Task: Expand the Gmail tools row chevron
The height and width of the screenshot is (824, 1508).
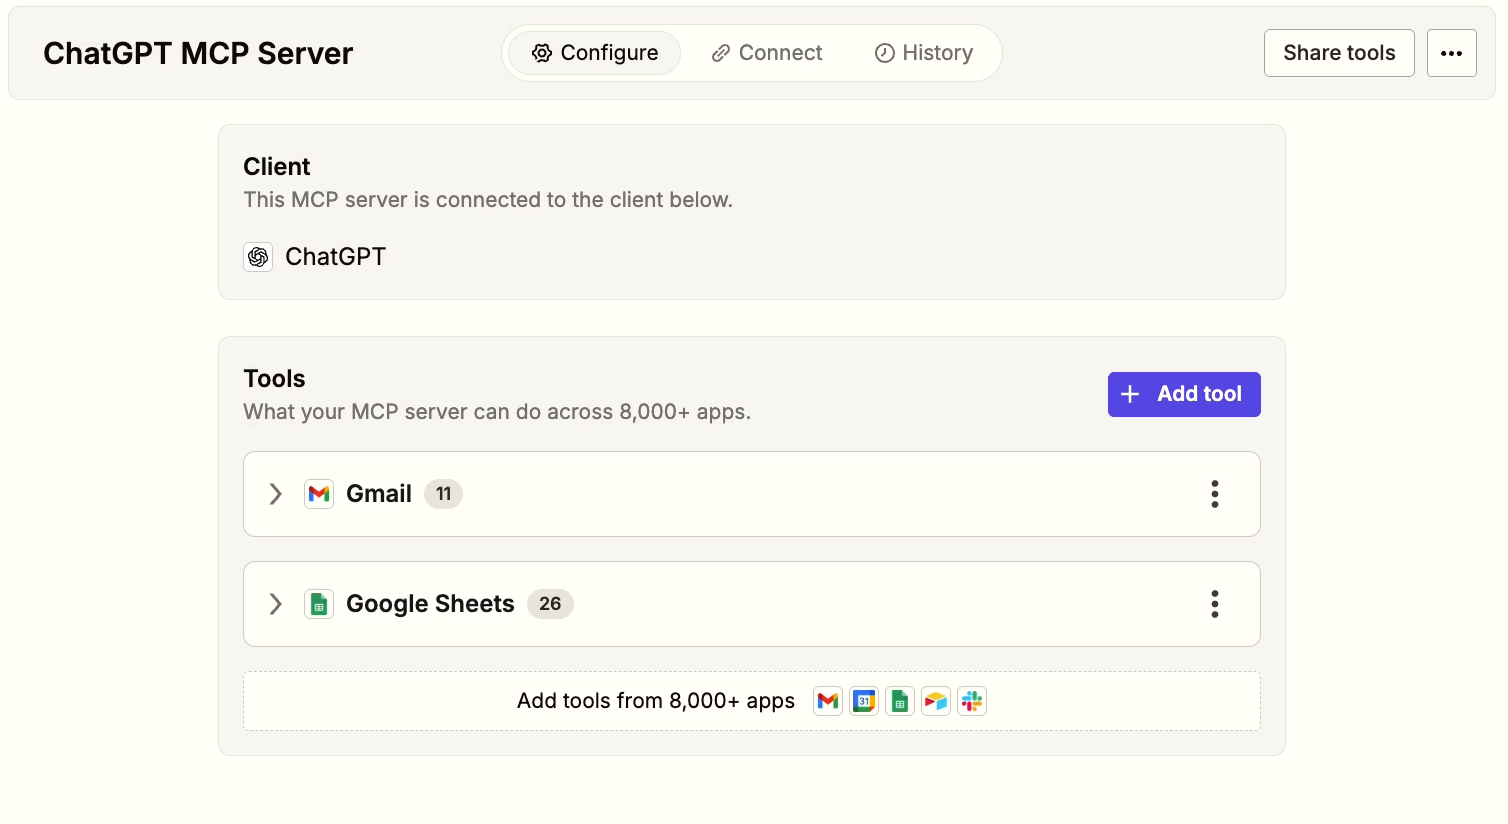Action: 276,494
